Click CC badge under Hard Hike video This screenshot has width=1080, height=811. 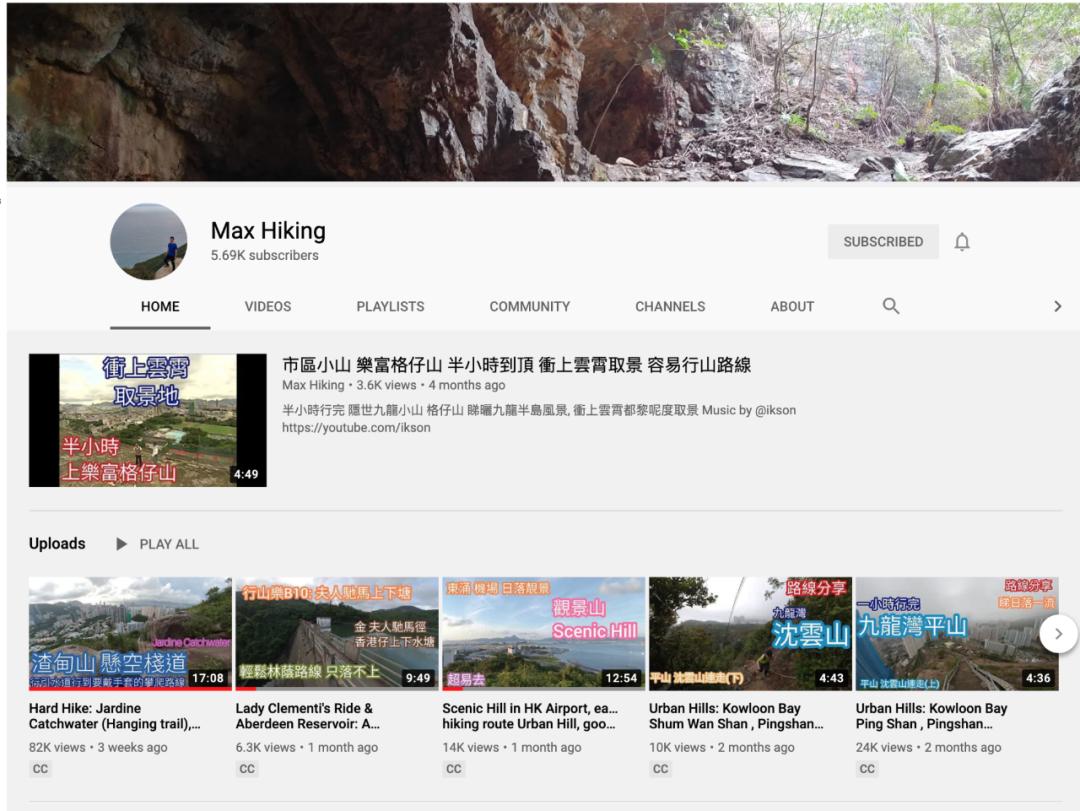point(40,769)
